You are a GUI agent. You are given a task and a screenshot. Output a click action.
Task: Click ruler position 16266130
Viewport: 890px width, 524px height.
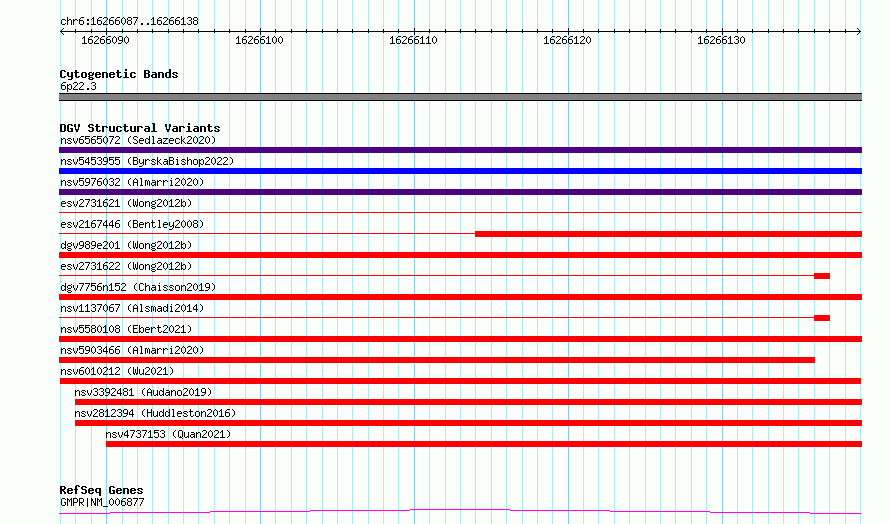click(721, 40)
